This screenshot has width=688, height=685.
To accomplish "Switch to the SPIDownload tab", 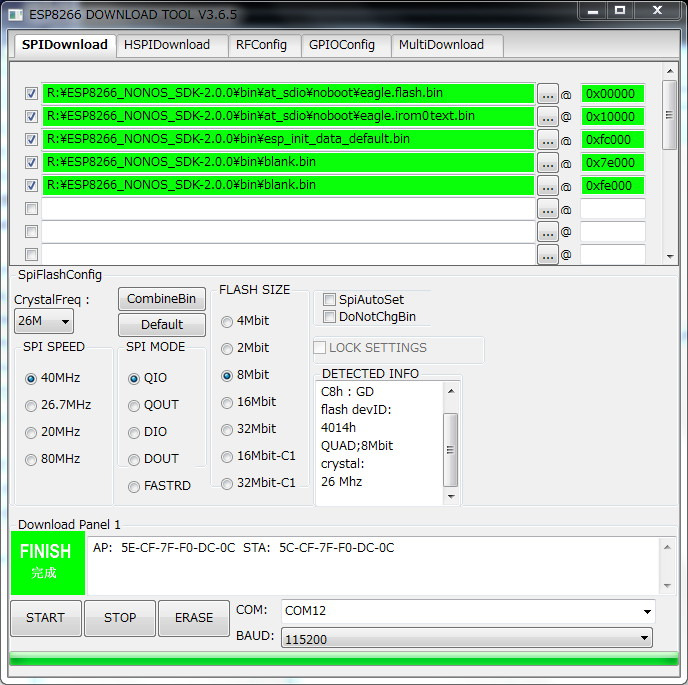I will coord(65,45).
